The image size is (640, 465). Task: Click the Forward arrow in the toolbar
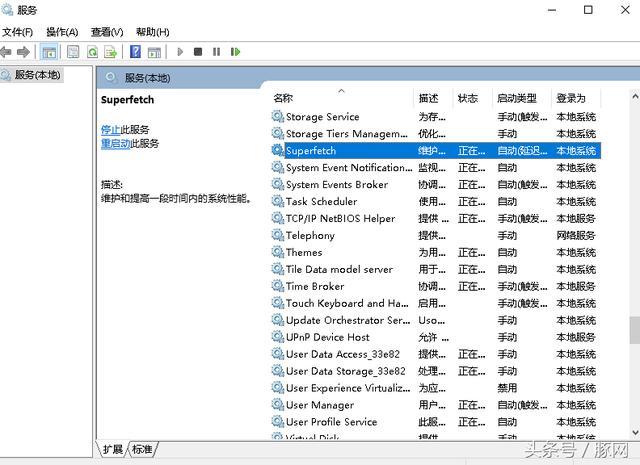(23, 51)
